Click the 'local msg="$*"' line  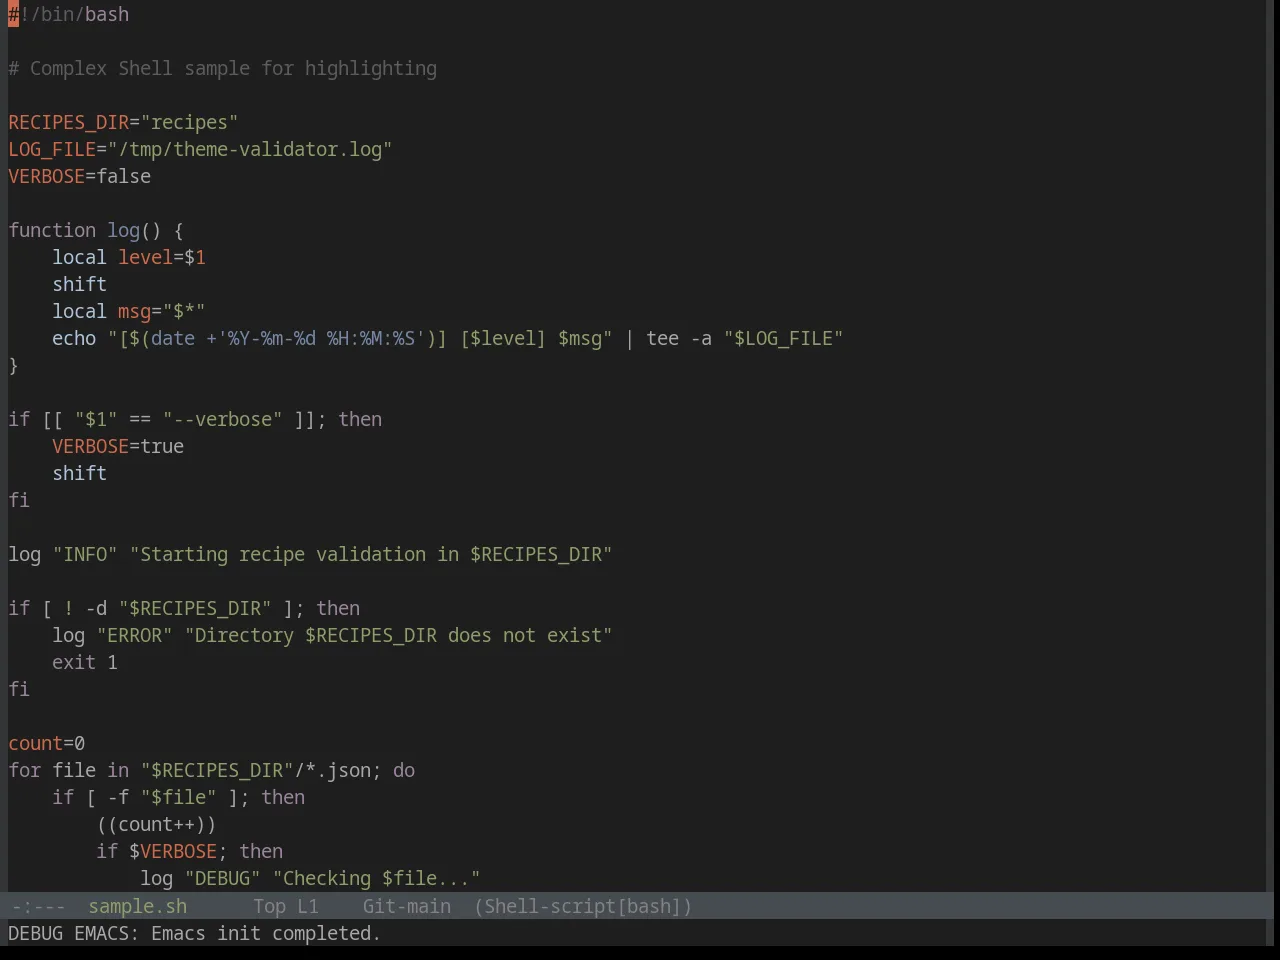coord(129,311)
